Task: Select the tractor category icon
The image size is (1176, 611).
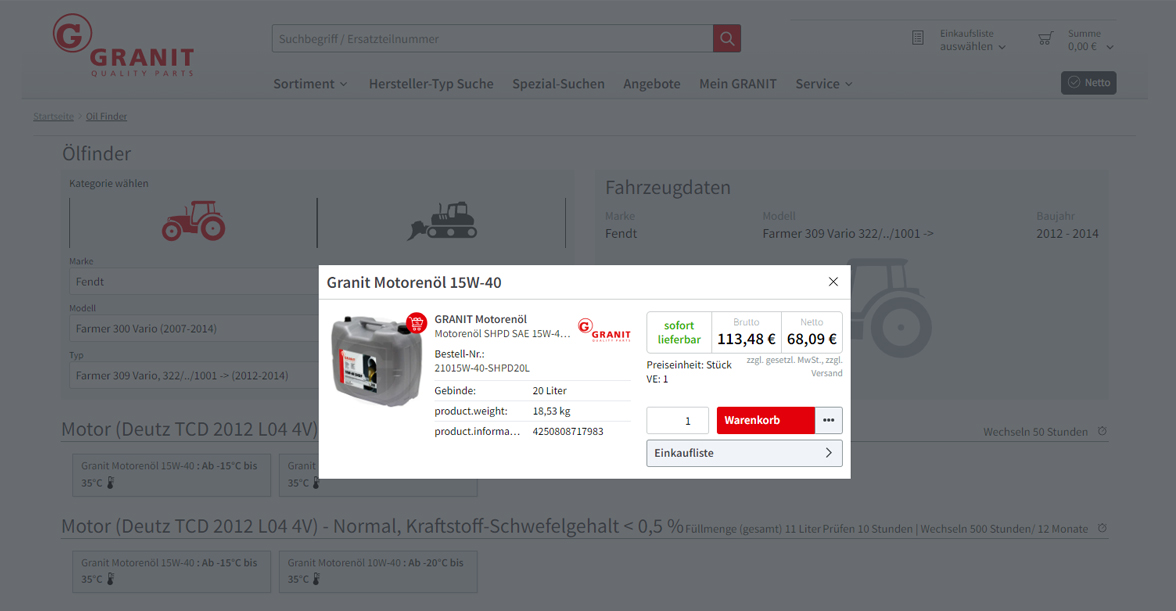Action: (x=193, y=221)
